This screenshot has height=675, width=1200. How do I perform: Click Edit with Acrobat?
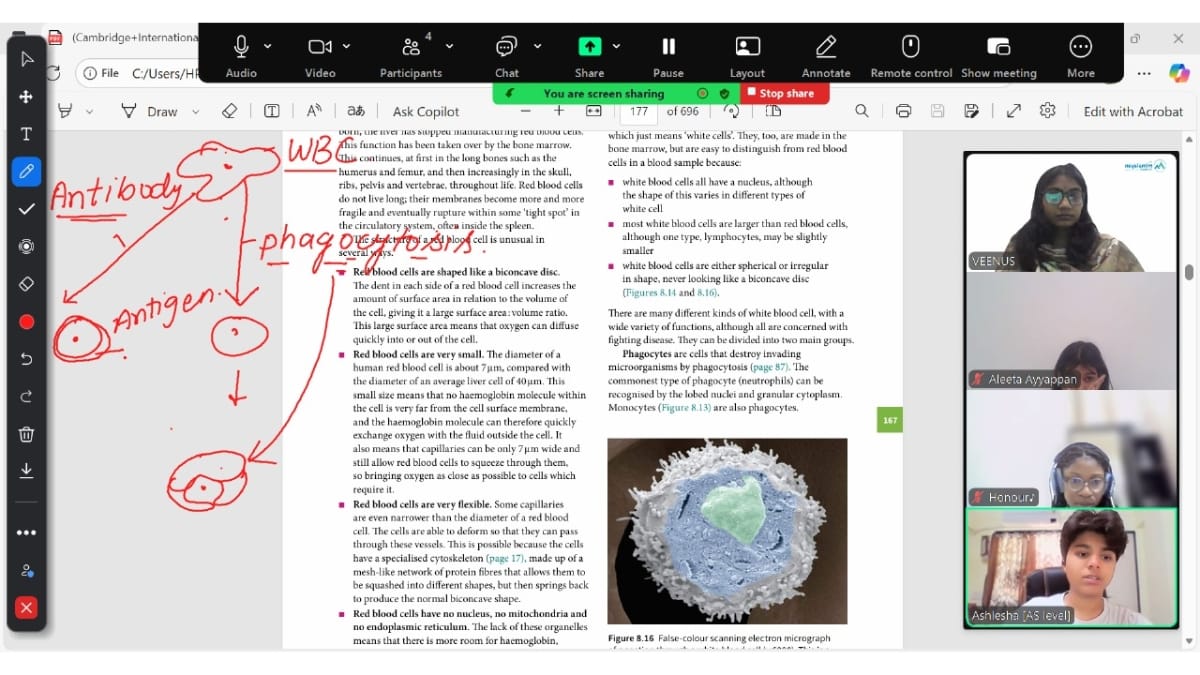1133,111
